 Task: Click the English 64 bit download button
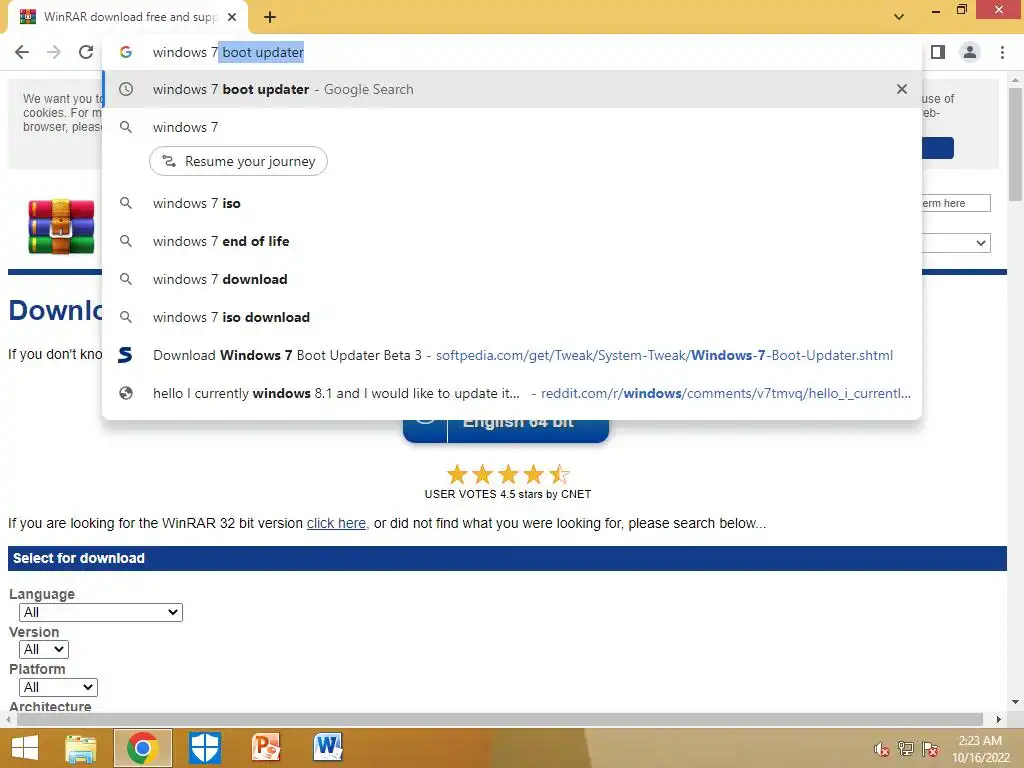[506, 431]
